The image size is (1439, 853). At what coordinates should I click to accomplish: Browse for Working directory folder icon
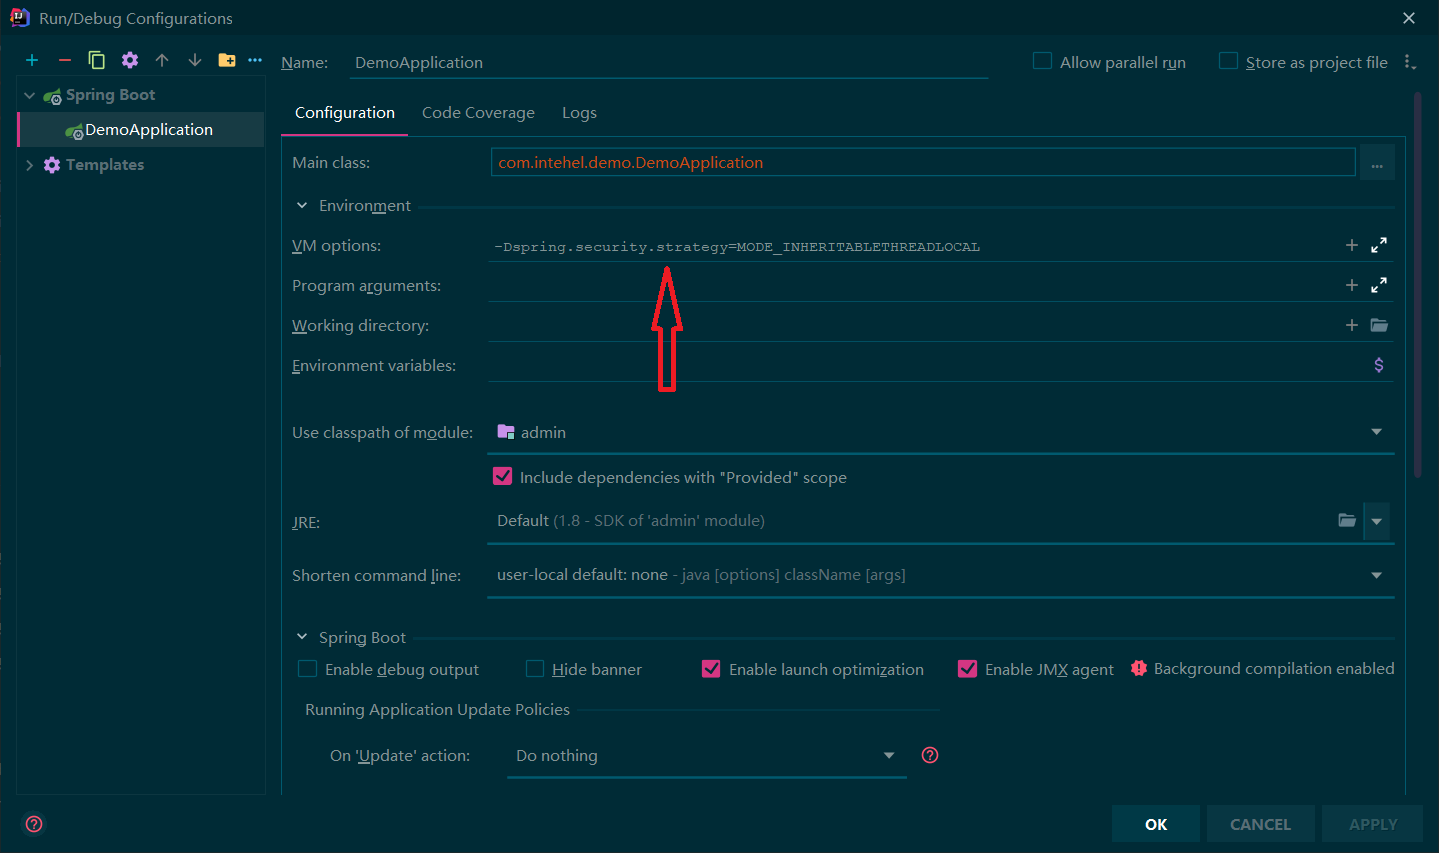(1379, 325)
